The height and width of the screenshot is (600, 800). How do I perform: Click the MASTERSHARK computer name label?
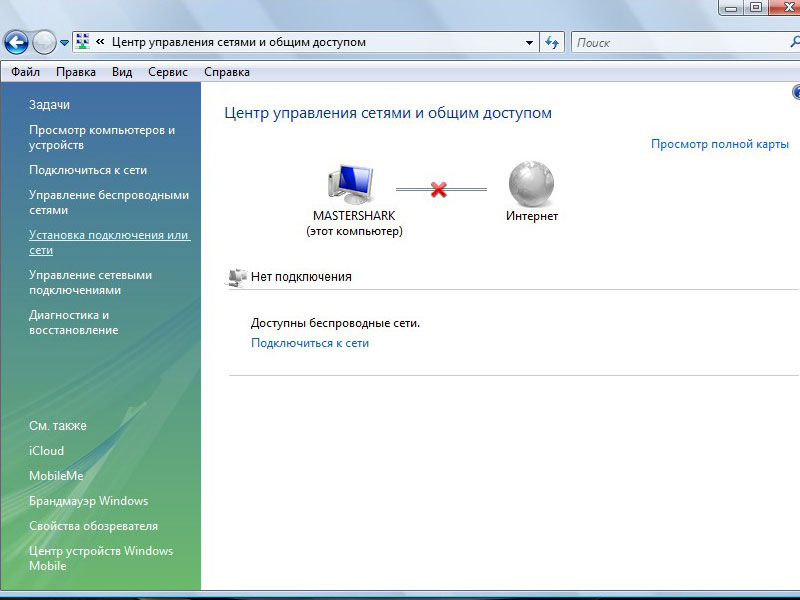[x=354, y=215]
